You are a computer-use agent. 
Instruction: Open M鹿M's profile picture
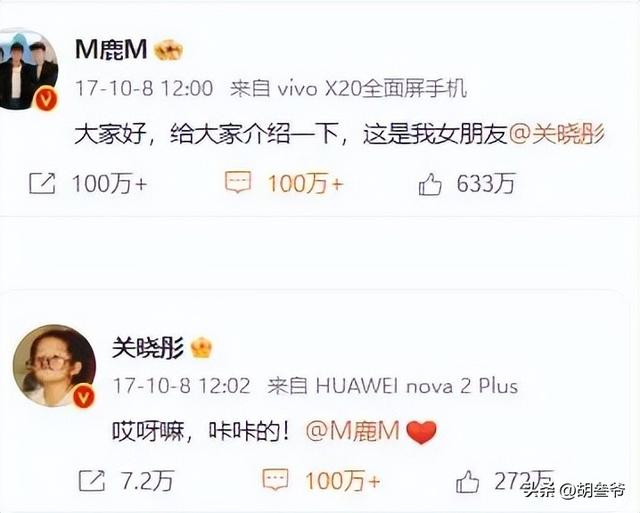tap(27, 69)
